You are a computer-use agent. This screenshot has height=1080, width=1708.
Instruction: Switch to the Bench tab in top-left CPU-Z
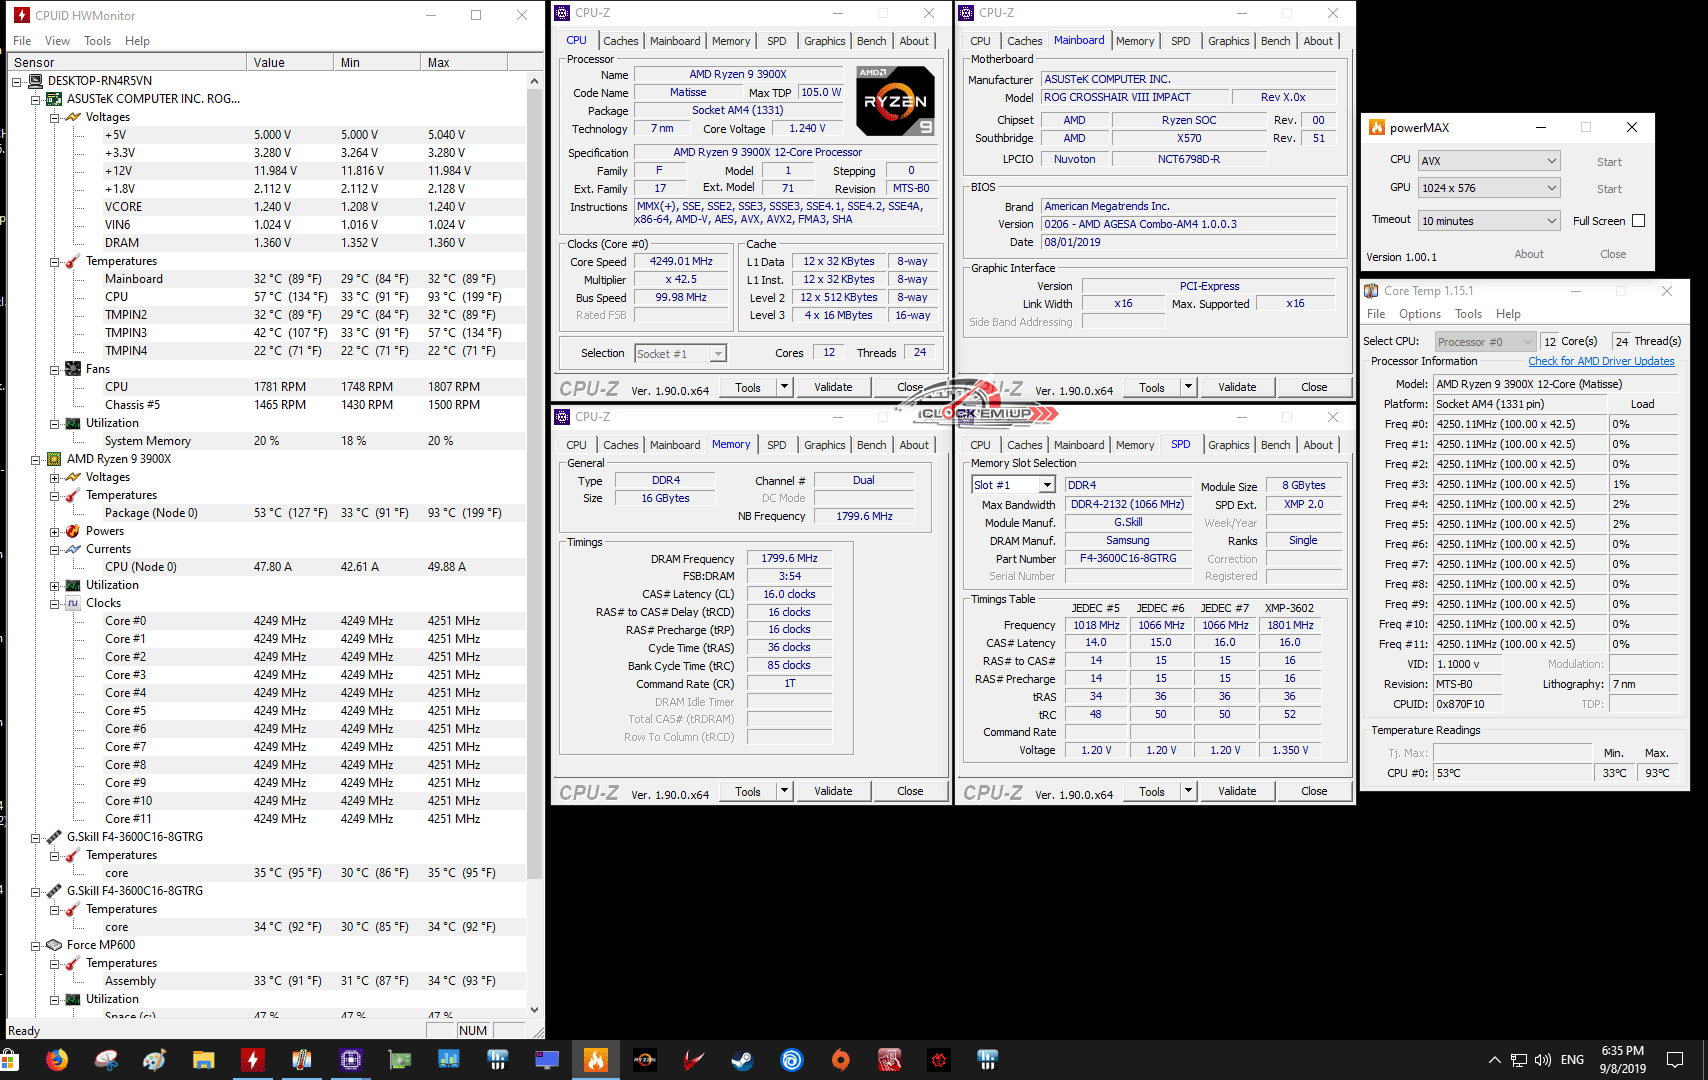(871, 41)
